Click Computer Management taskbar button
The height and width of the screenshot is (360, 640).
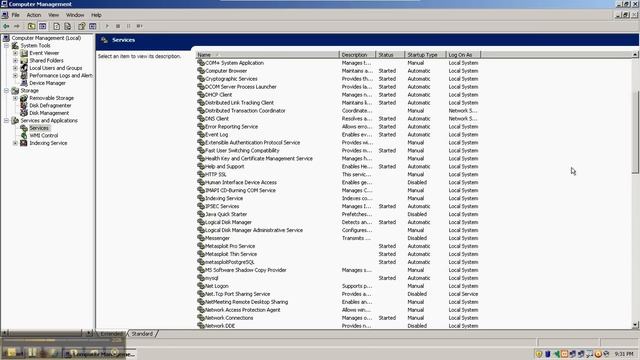pos(100,353)
